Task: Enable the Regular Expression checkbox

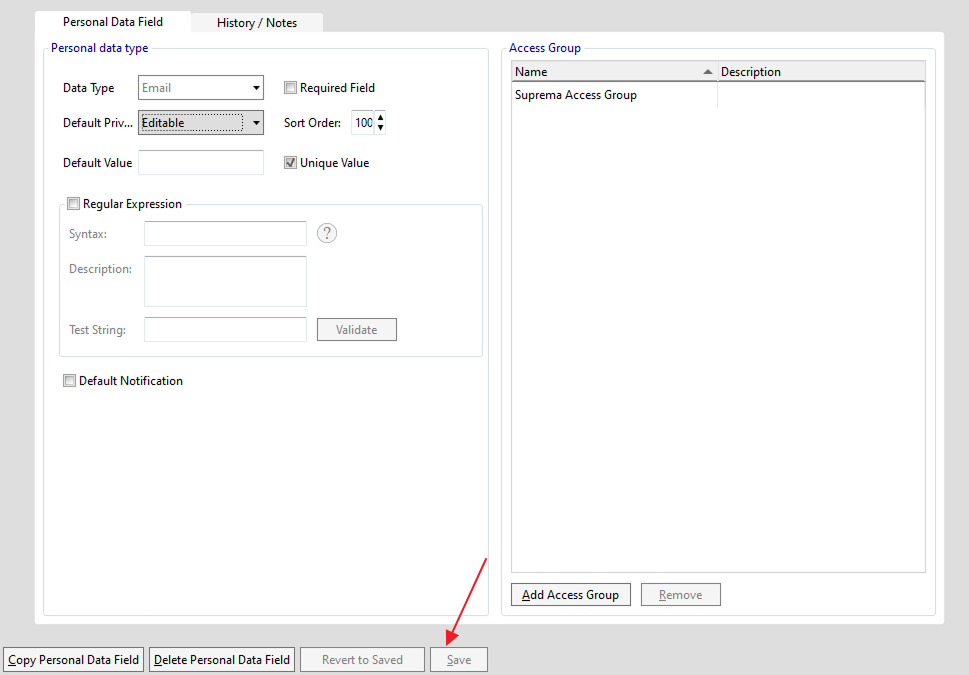Action: [73, 204]
